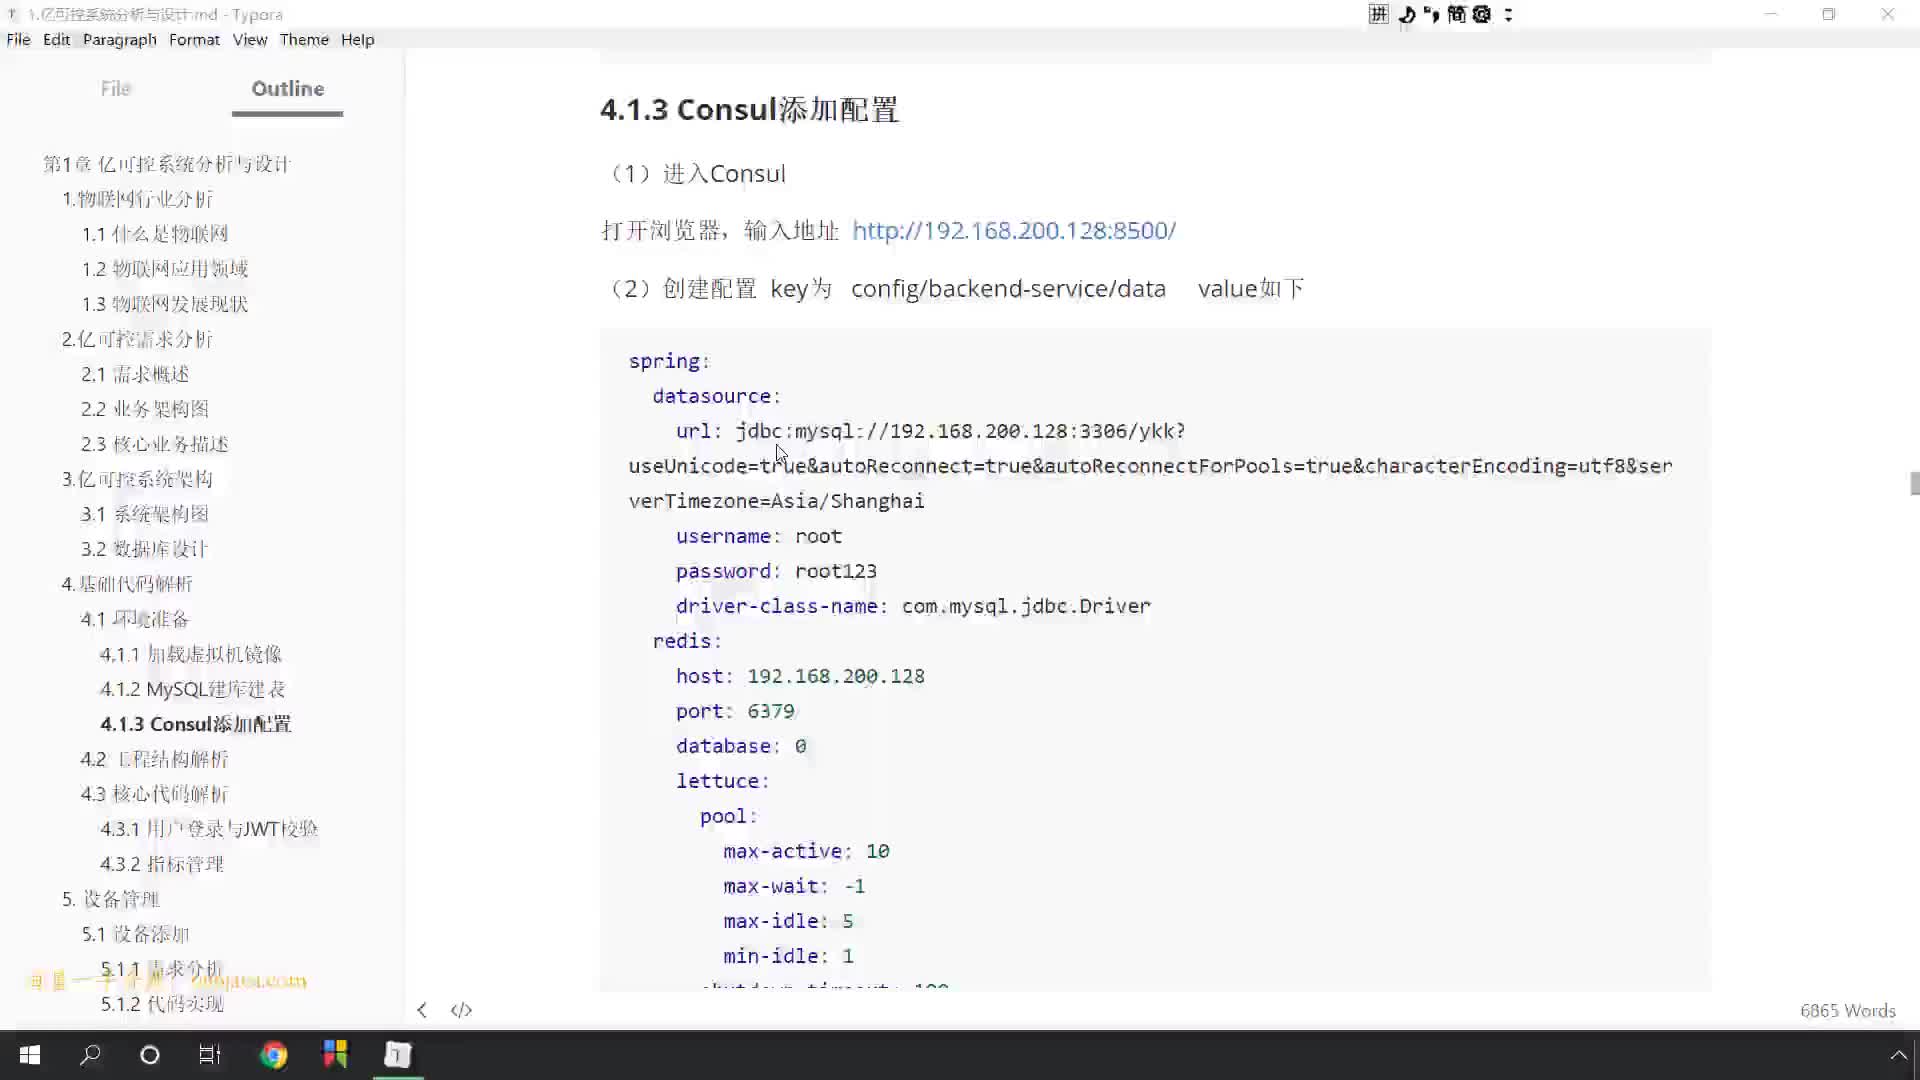Screen dimensions: 1920x1080
Task: Open the IME emoji face icon
Action: (x=1482, y=14)
